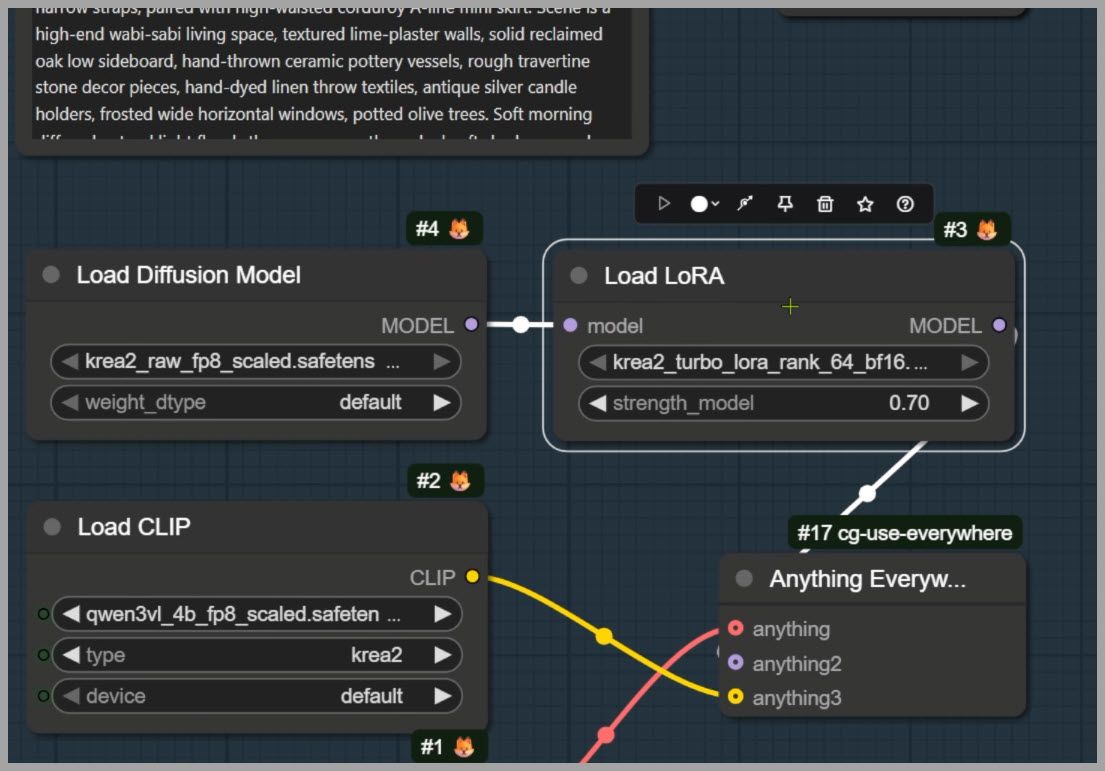Select the Load LoRA title

pyautogui.click(x=665, y=276)
